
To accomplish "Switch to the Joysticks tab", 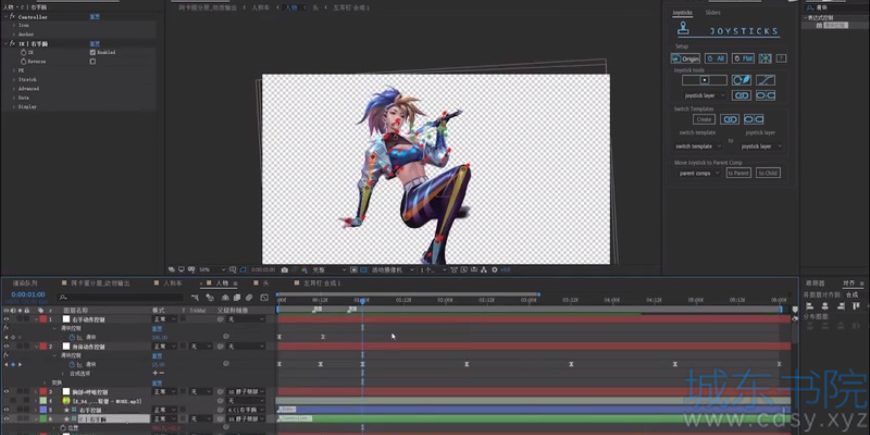I will [x=682, y=12].
